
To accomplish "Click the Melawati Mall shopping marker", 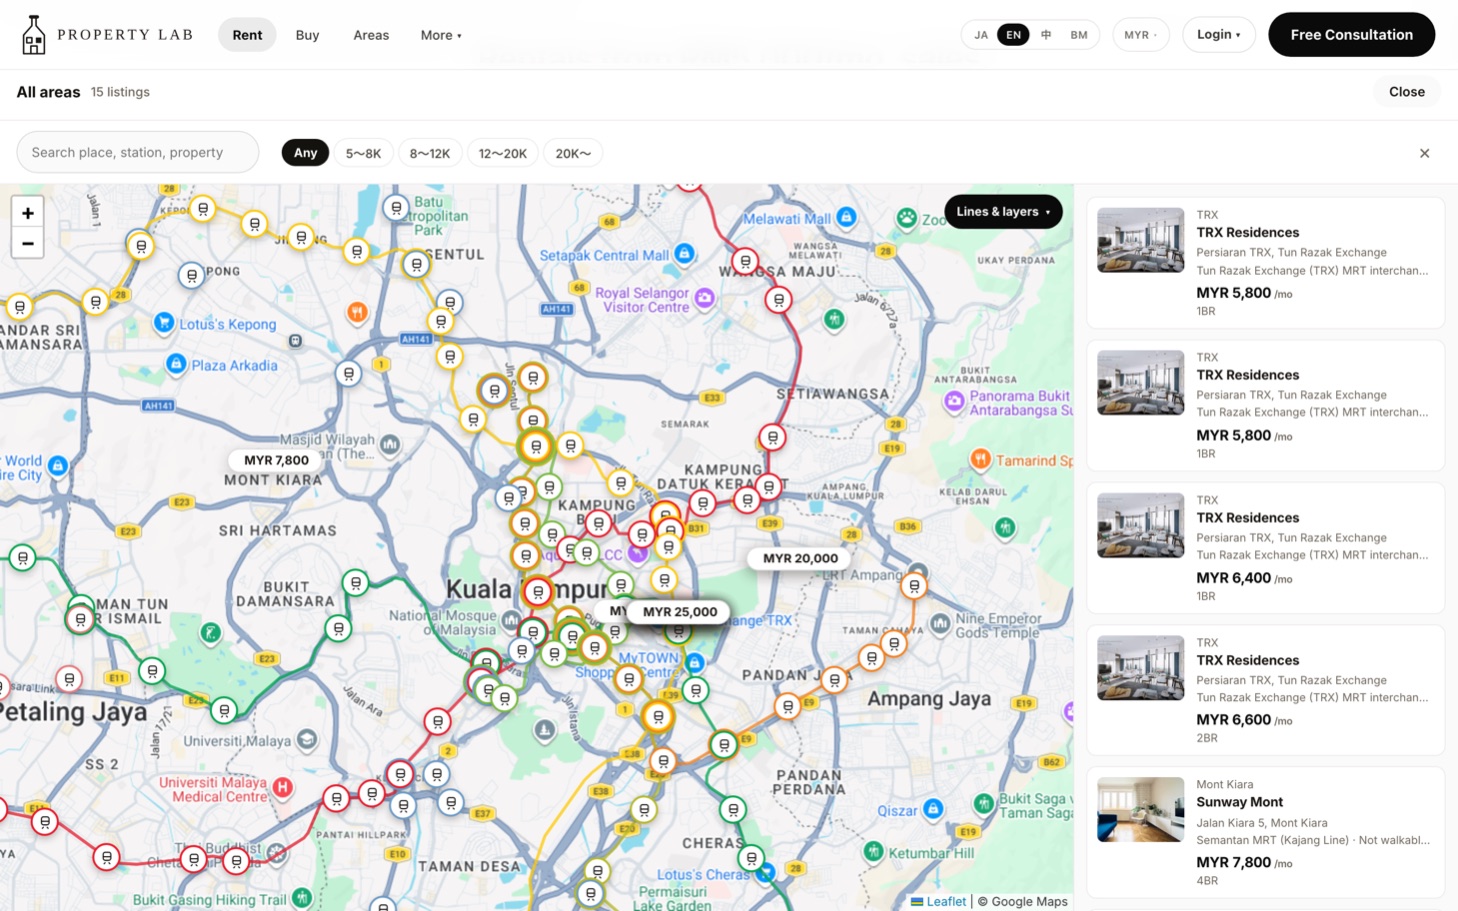I will [x=846, y=217].
